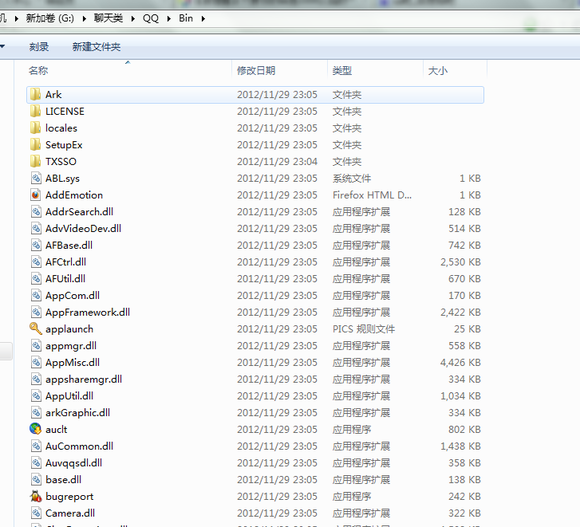
Task: Select the file name Auvqqsdl.dll
Action: click(74, 463)
